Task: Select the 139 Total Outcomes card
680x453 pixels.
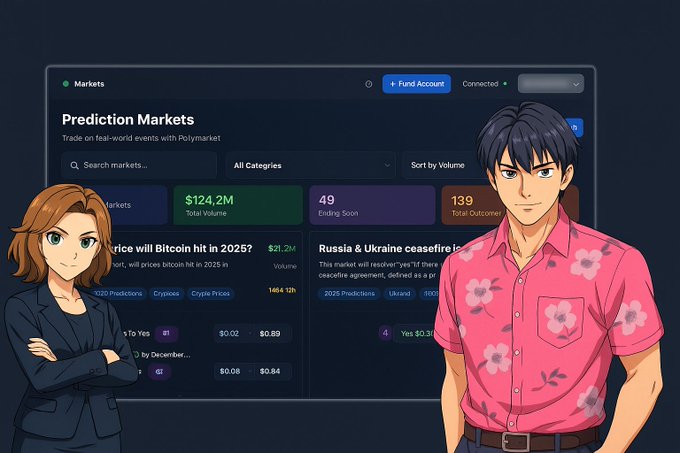Action: (x=473, y=205)
